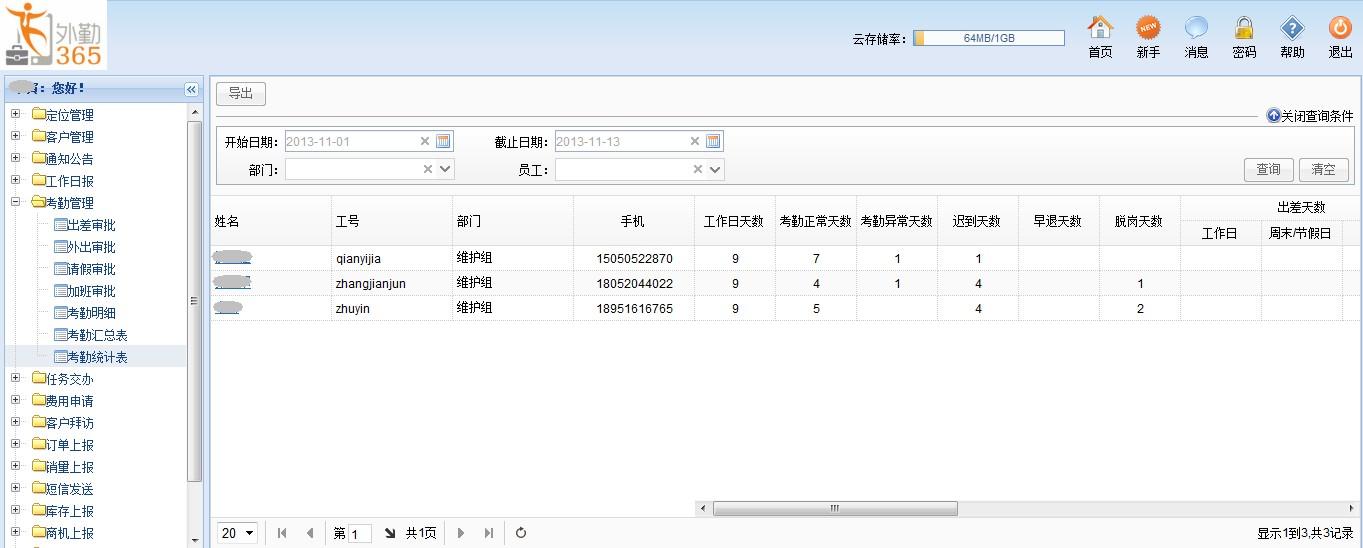Select 考勤统计表 in the sidebar

click(x=97, y=357)
